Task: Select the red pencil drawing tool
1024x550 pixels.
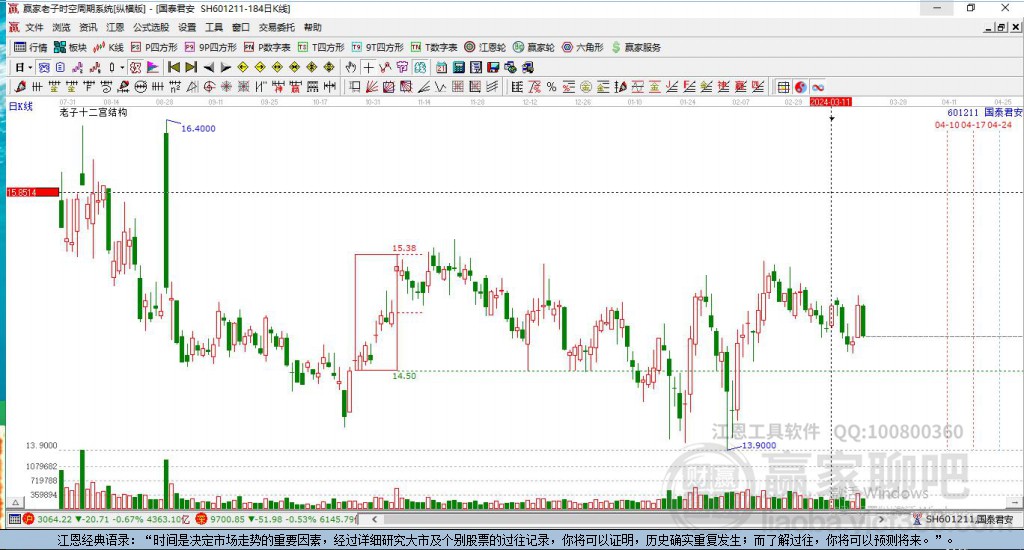Action: point(20,87)
